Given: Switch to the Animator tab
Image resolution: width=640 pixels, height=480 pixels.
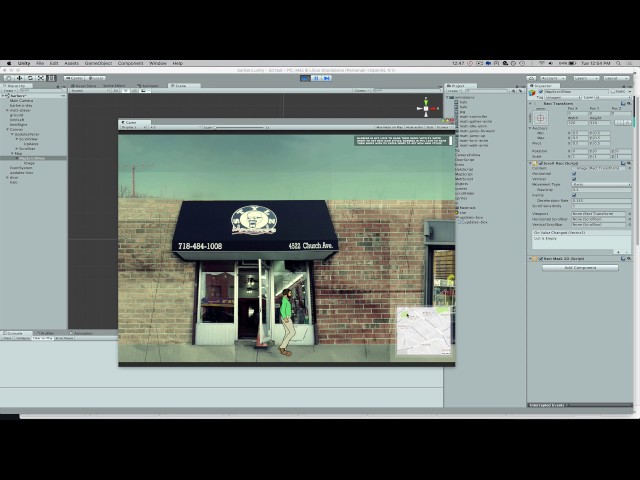Looking at the screenshot, I should [x=149, y=86].
